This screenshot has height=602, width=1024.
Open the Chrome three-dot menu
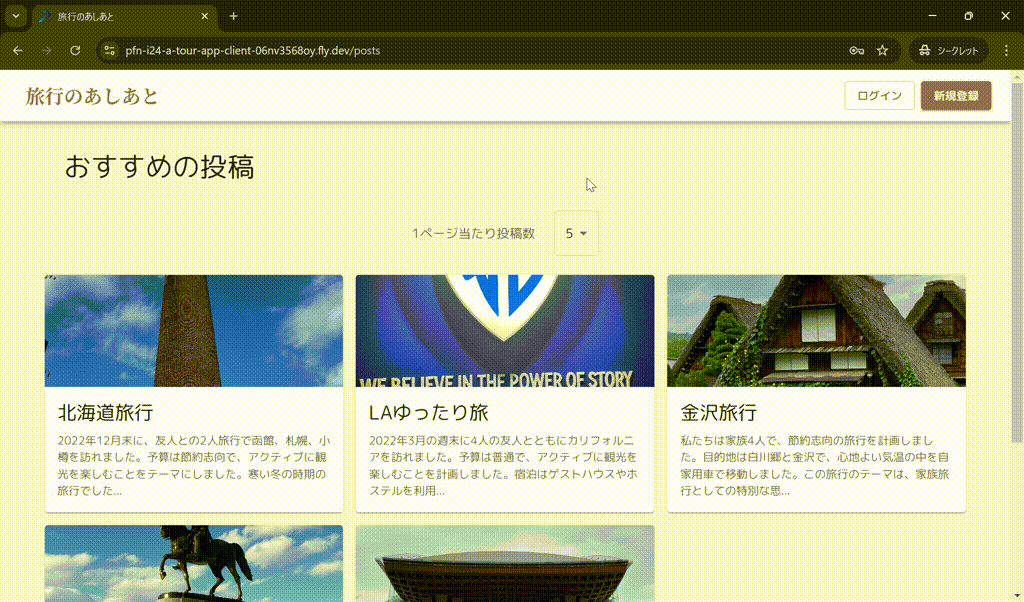pos(1006,50)
